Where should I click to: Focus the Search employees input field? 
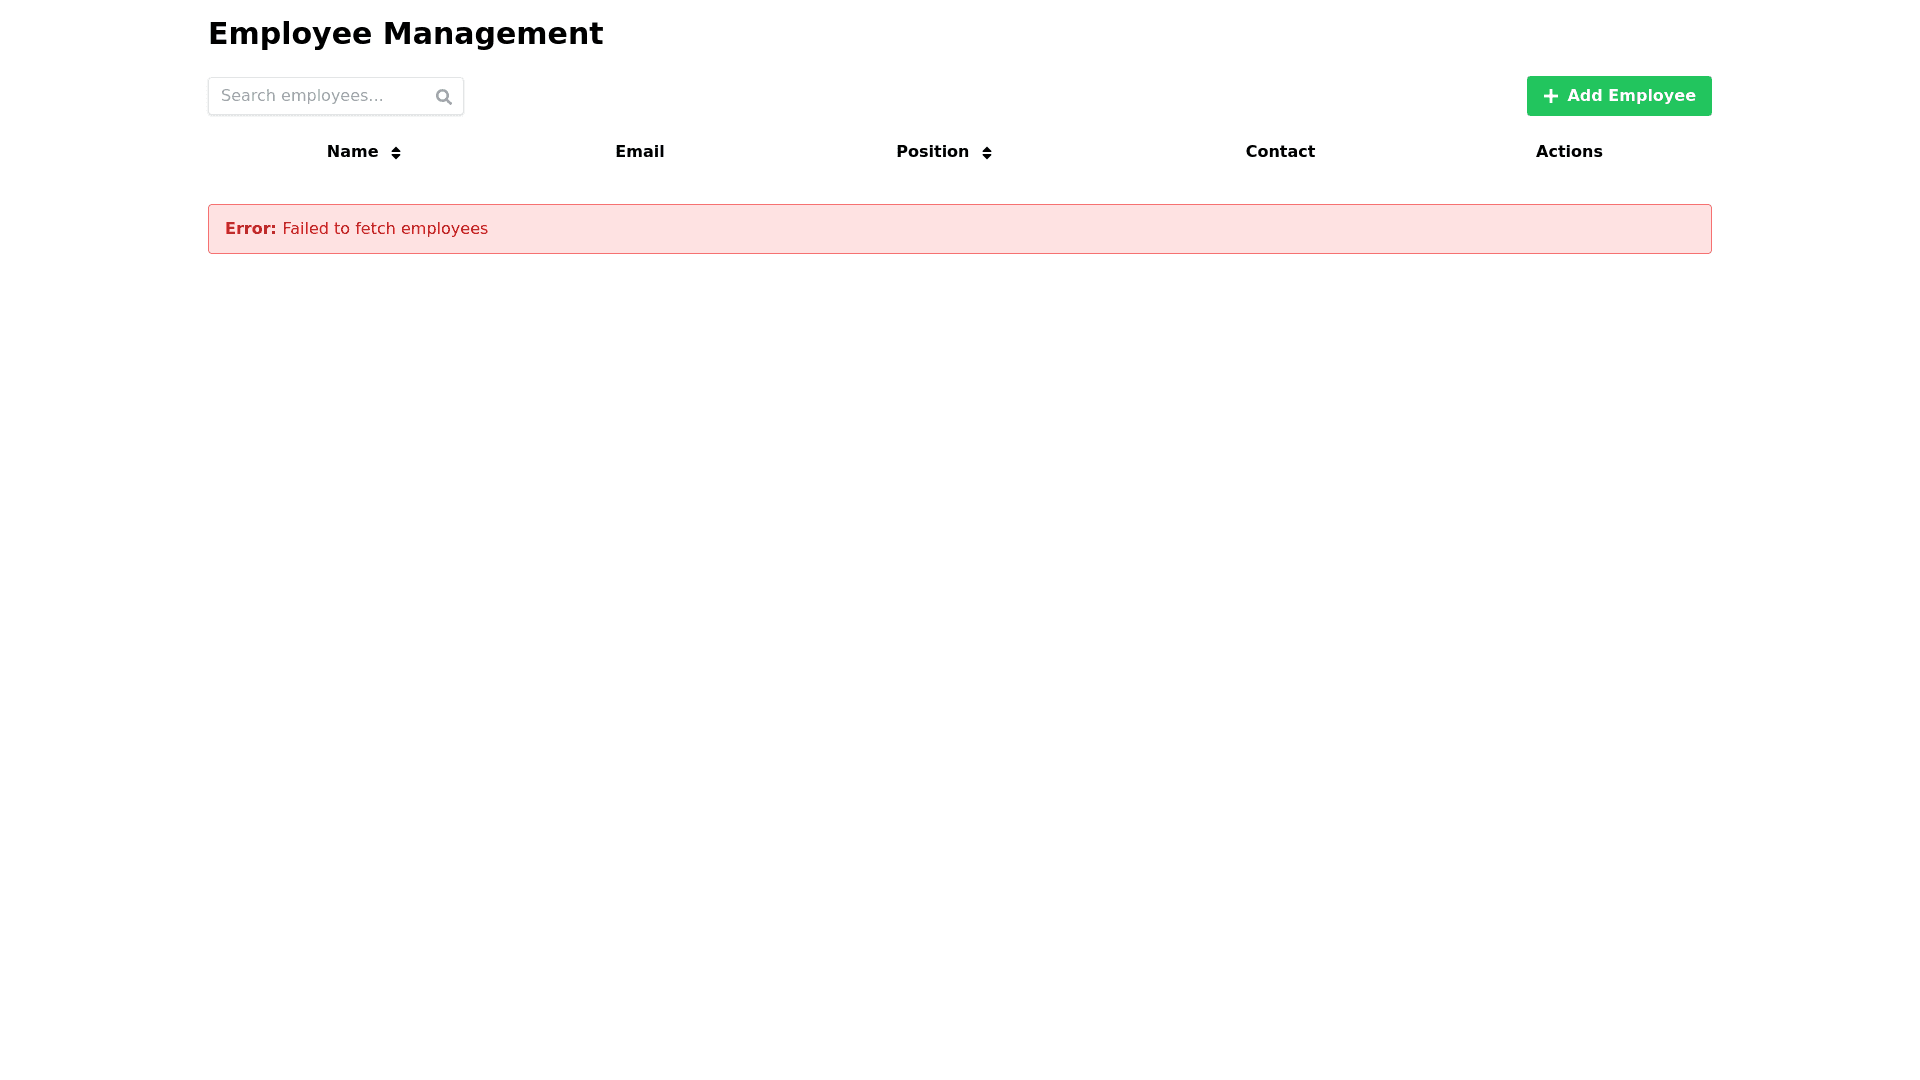[320, 96]
